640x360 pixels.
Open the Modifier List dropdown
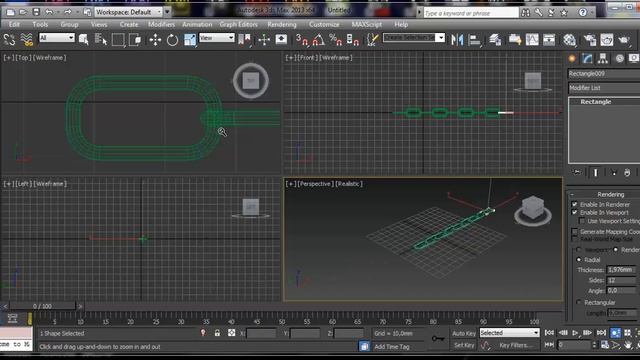[604, 88]
